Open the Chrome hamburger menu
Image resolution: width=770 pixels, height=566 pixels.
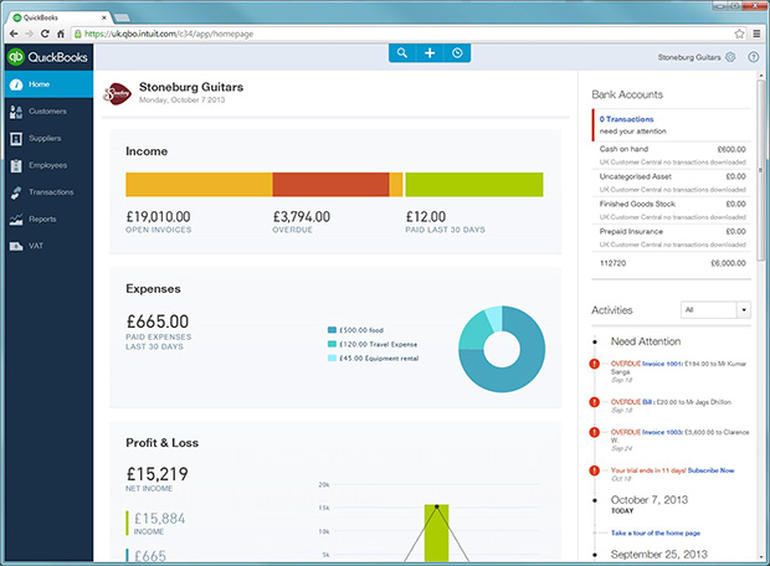coord(757,33)
